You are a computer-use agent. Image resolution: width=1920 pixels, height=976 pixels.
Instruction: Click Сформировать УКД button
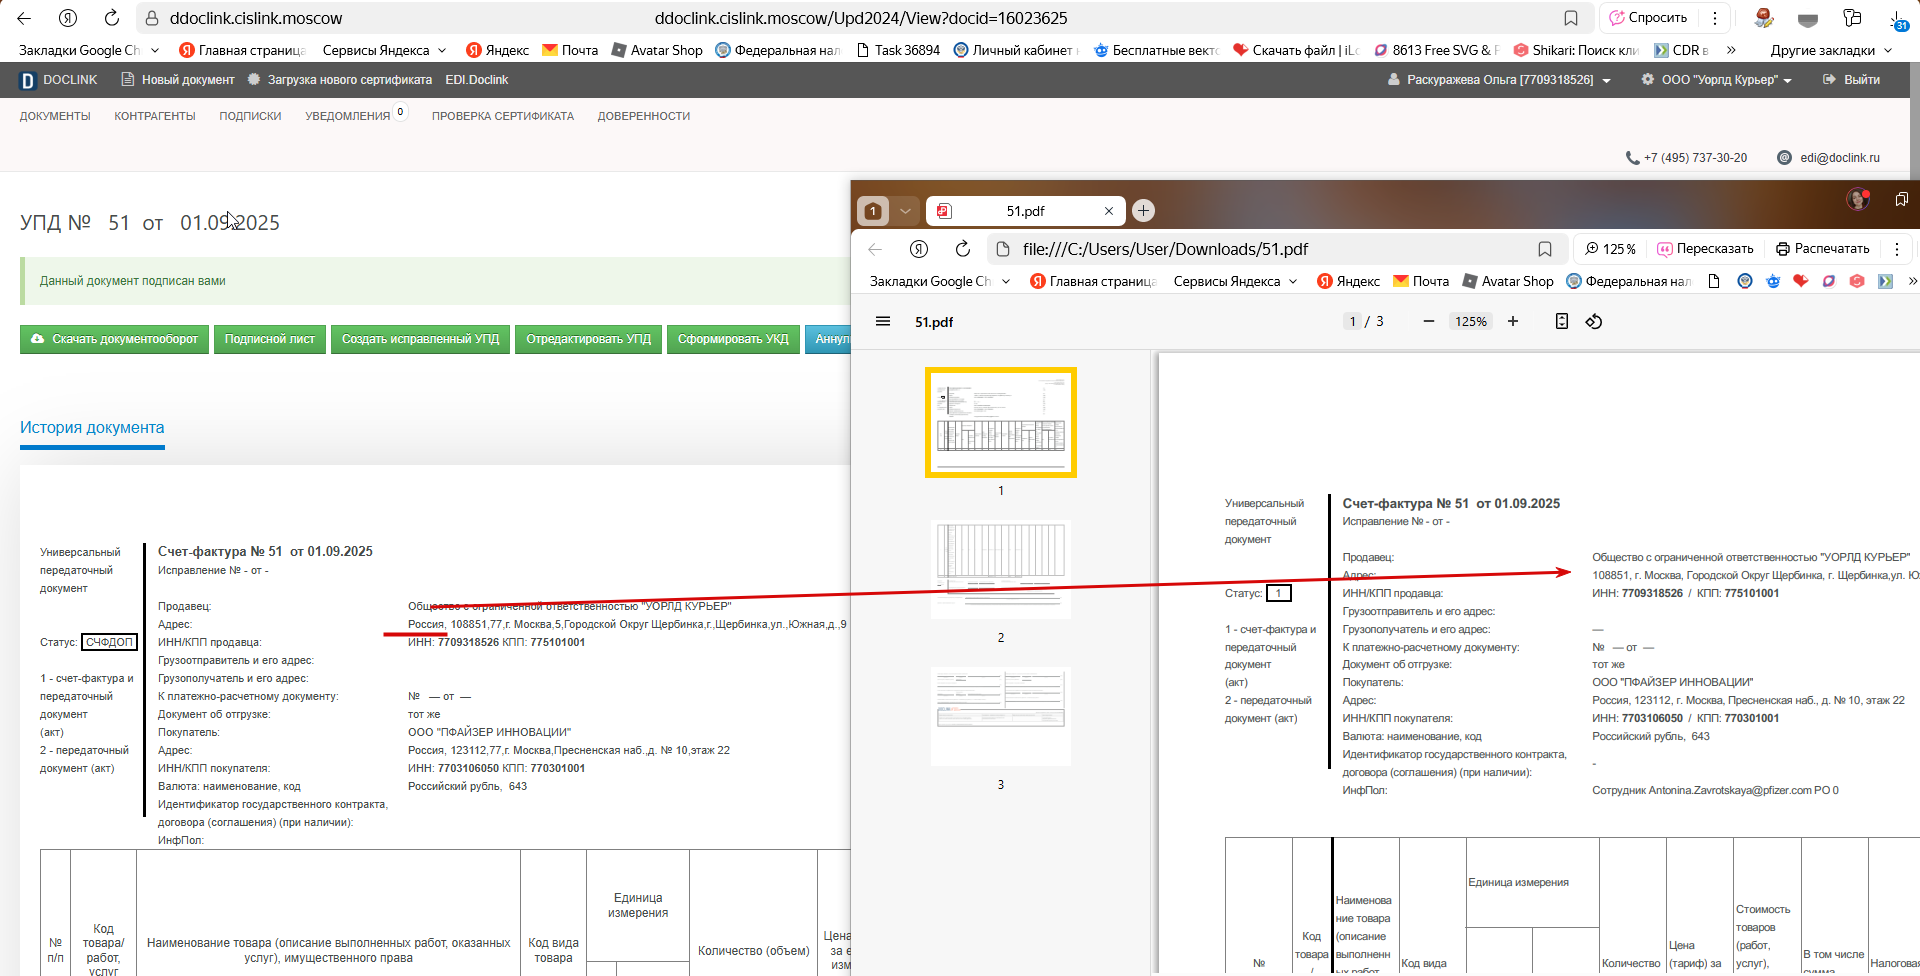point(733,339)
